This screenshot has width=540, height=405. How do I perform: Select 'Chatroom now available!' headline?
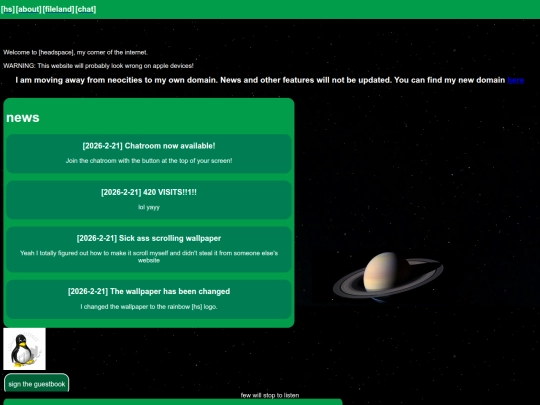(x=149, y=146)
